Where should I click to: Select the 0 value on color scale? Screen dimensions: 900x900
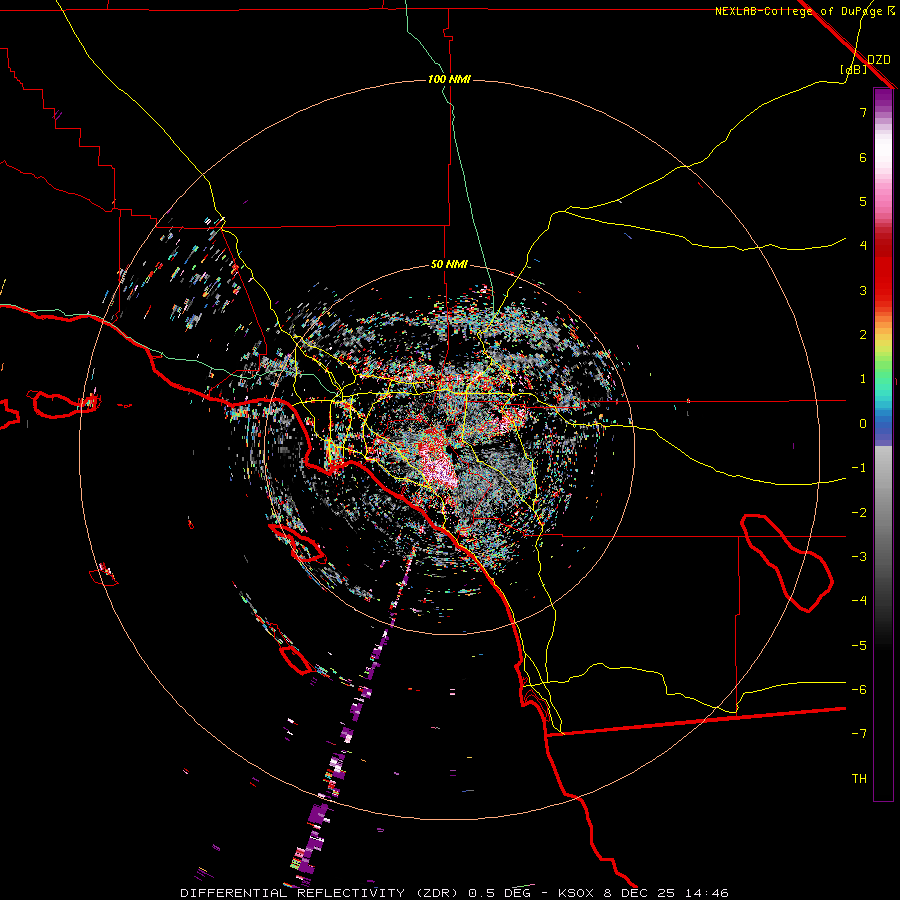pos(863,424)
